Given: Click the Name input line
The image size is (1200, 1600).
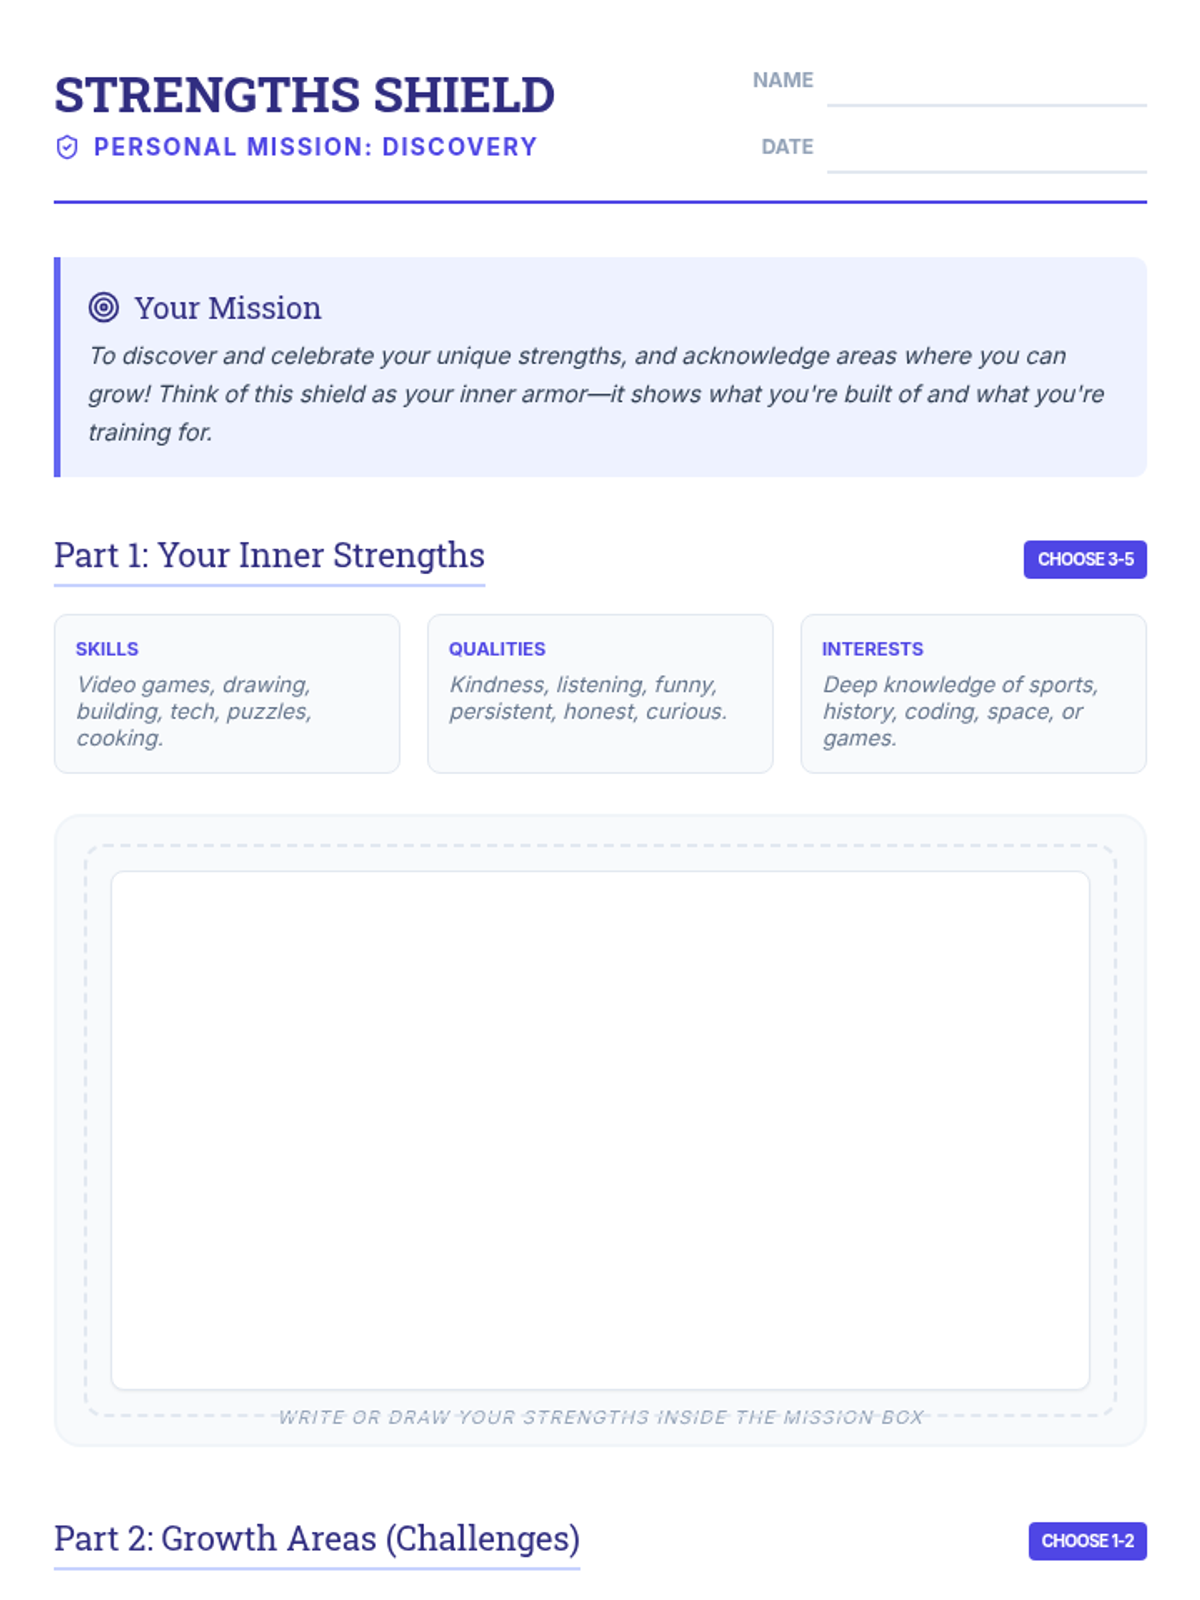Looking at the screenshot, I should 986,88.
